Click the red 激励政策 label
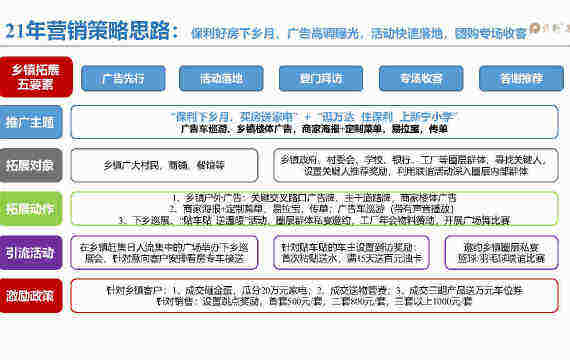570x360 pixels. coord(31,296)
